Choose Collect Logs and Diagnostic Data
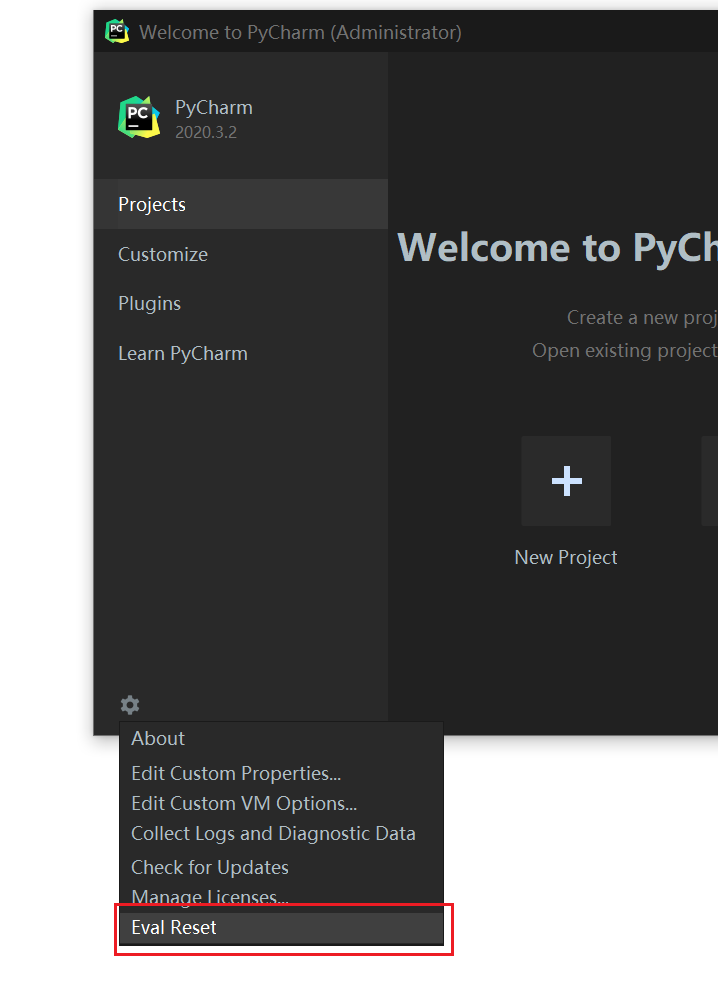This screenshot has height=985, width=718. tap(281, 834)
